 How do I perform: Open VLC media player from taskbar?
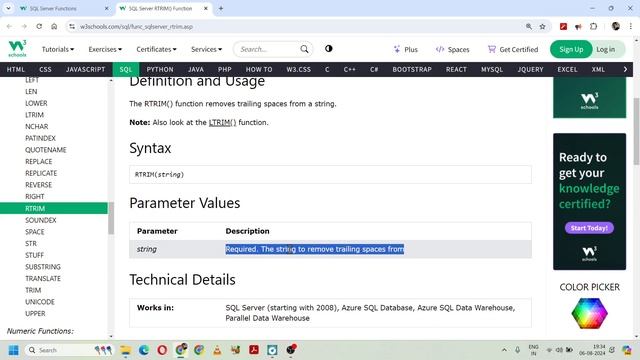pyautogui.click(x=217, y=350)
